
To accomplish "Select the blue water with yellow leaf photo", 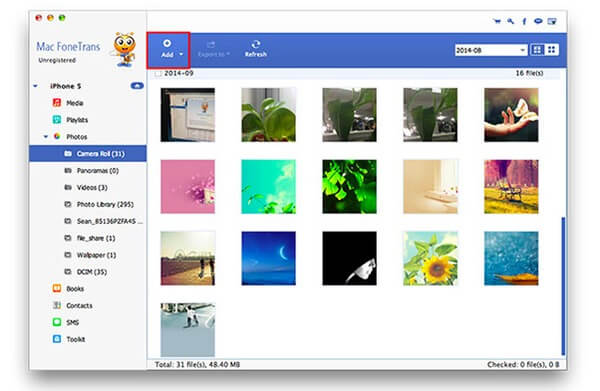I will pos(511,258).
